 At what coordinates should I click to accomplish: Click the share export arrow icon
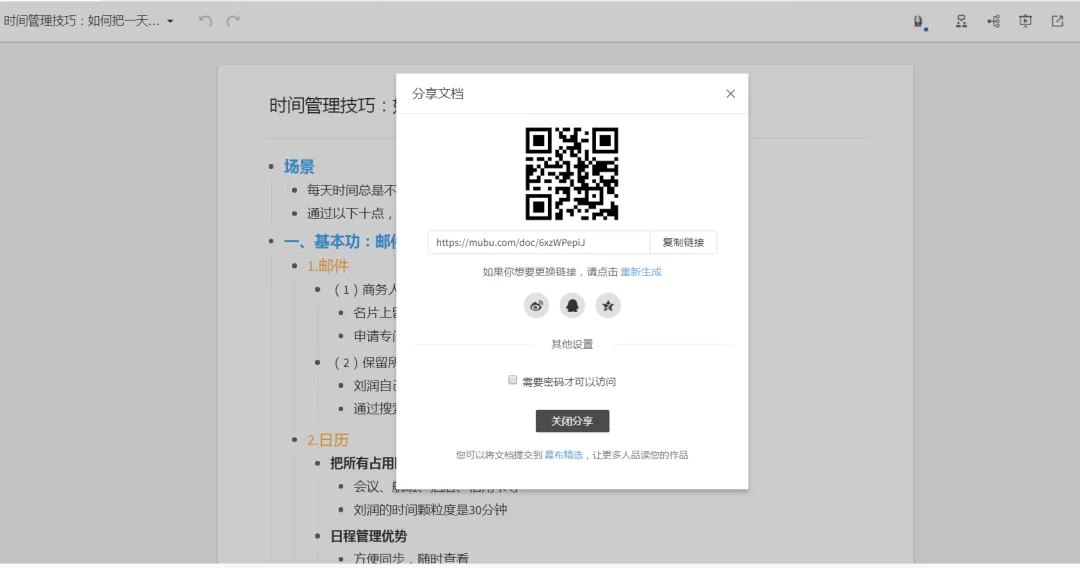pyautogui.click(x=1057, y=21)
